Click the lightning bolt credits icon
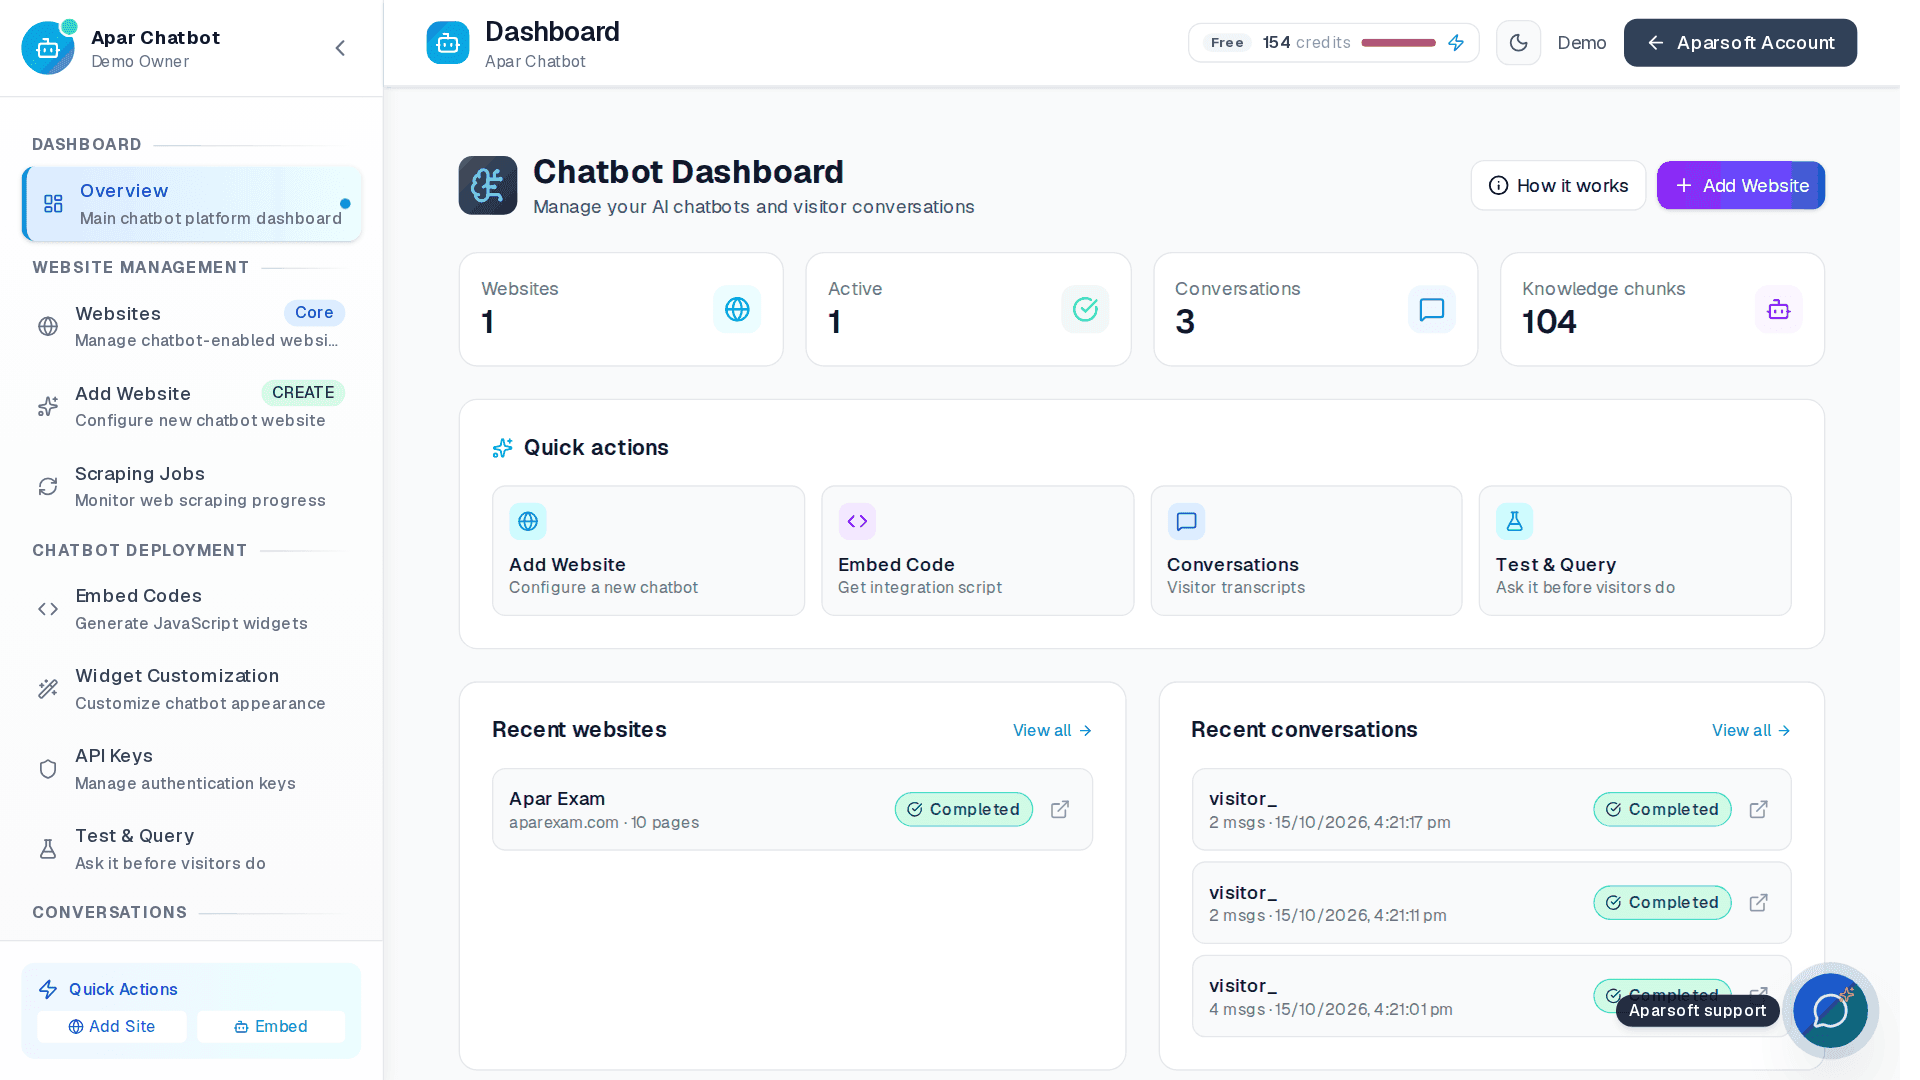Image resolution: width=1920 pixels, height=1080 pixels. click(x=1456, y=43)
